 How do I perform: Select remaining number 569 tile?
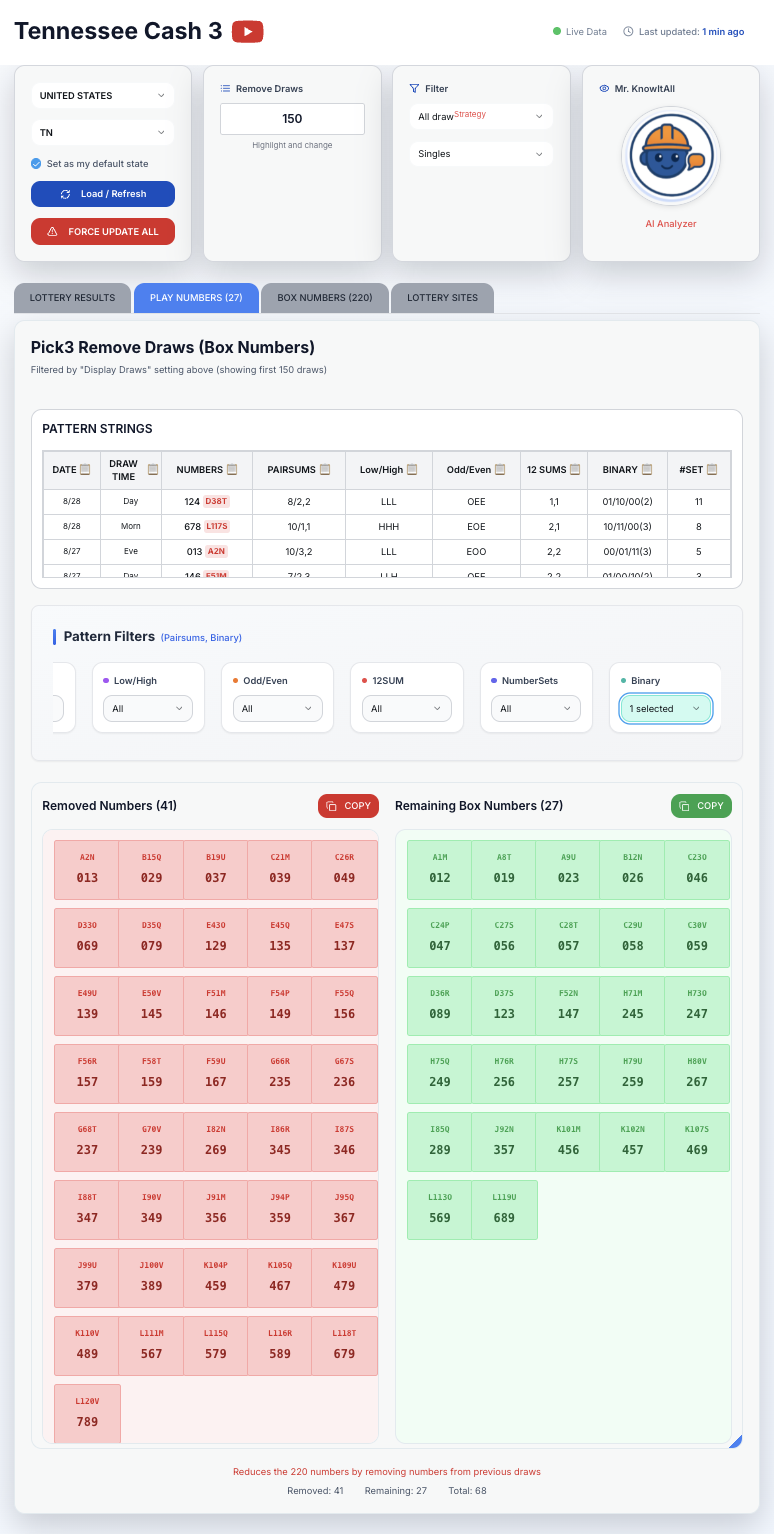[440, 1210]
